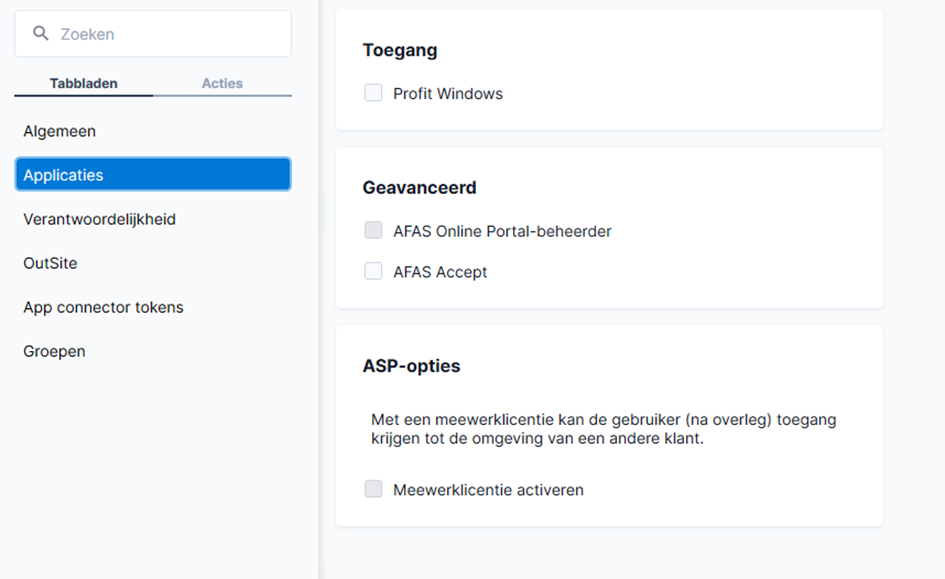Click the Meewerklicentie activeren label
The image size is (945, 579).
coord(488,490)
